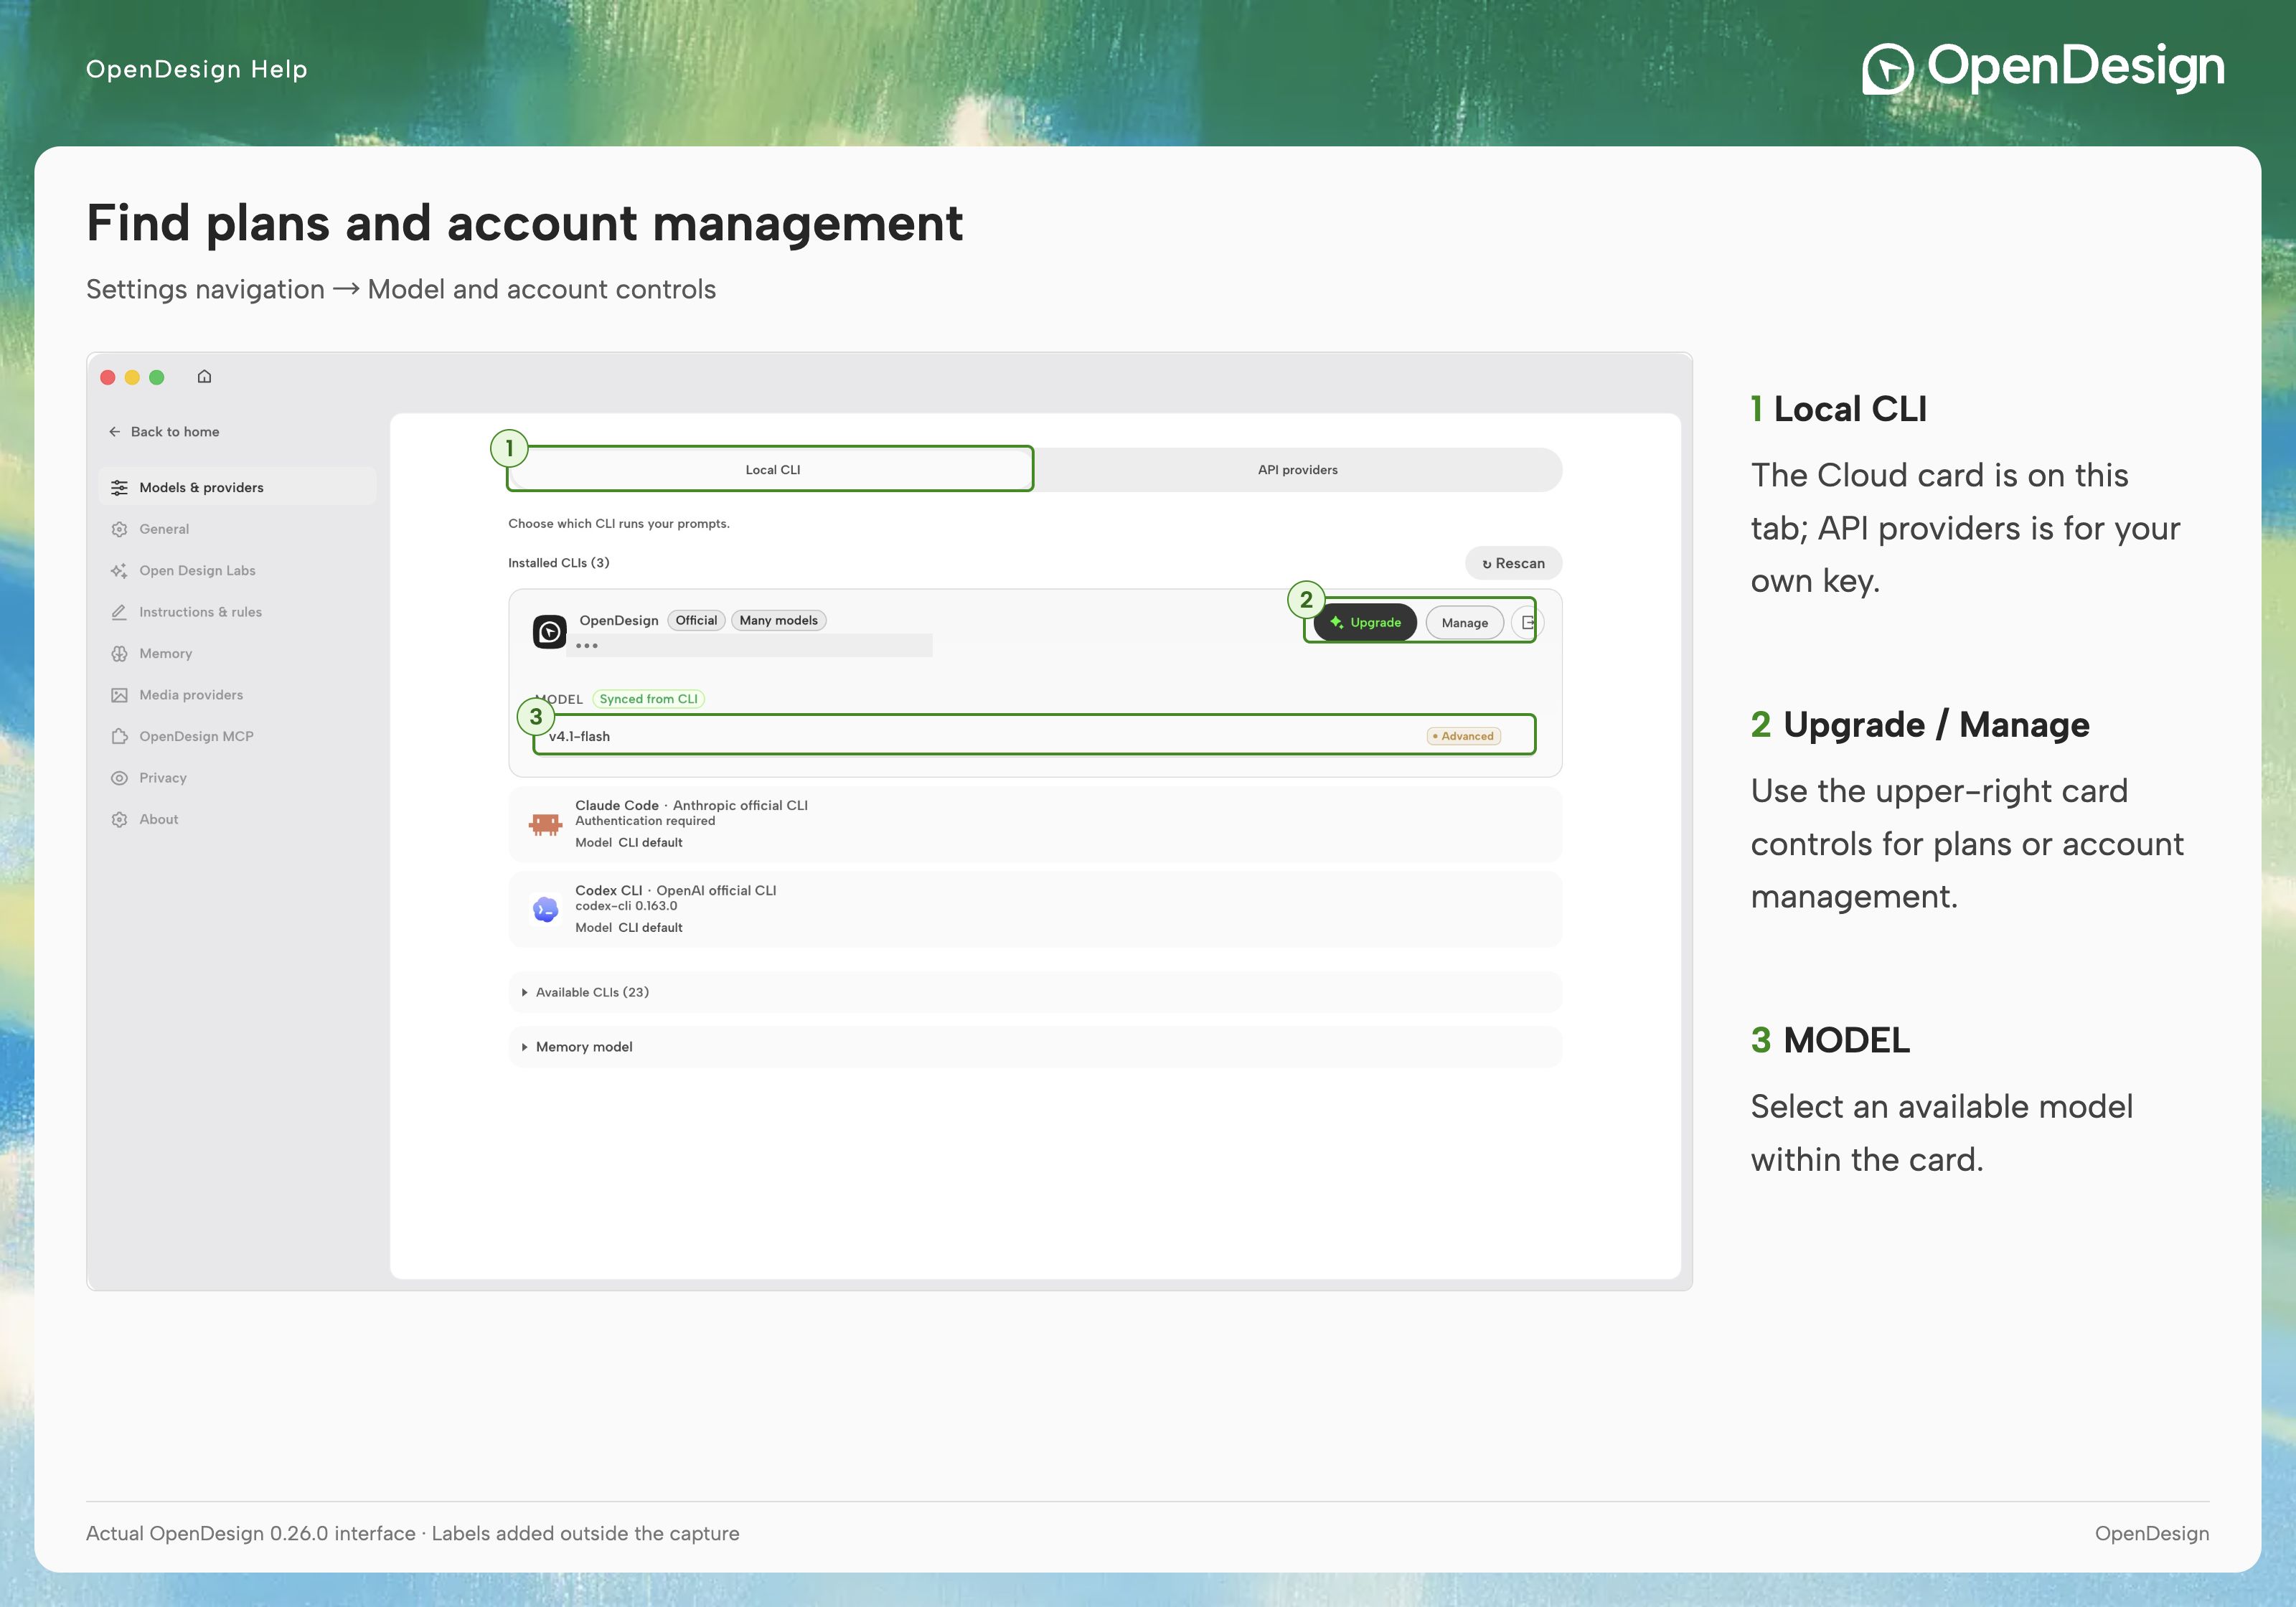Click the Synced from CLI badge
The height and width of the screenshot is (1607, 2296).
648,699
